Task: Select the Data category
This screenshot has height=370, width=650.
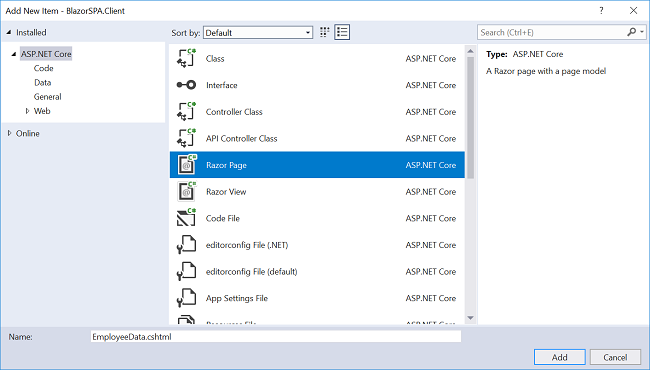Action: 43,82
